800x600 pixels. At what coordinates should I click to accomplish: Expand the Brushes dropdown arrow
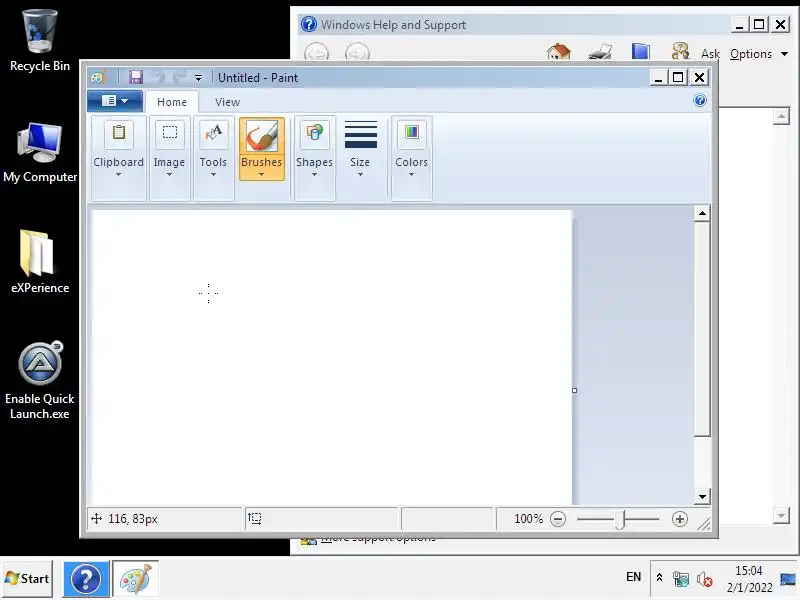[x=262, y=175]
